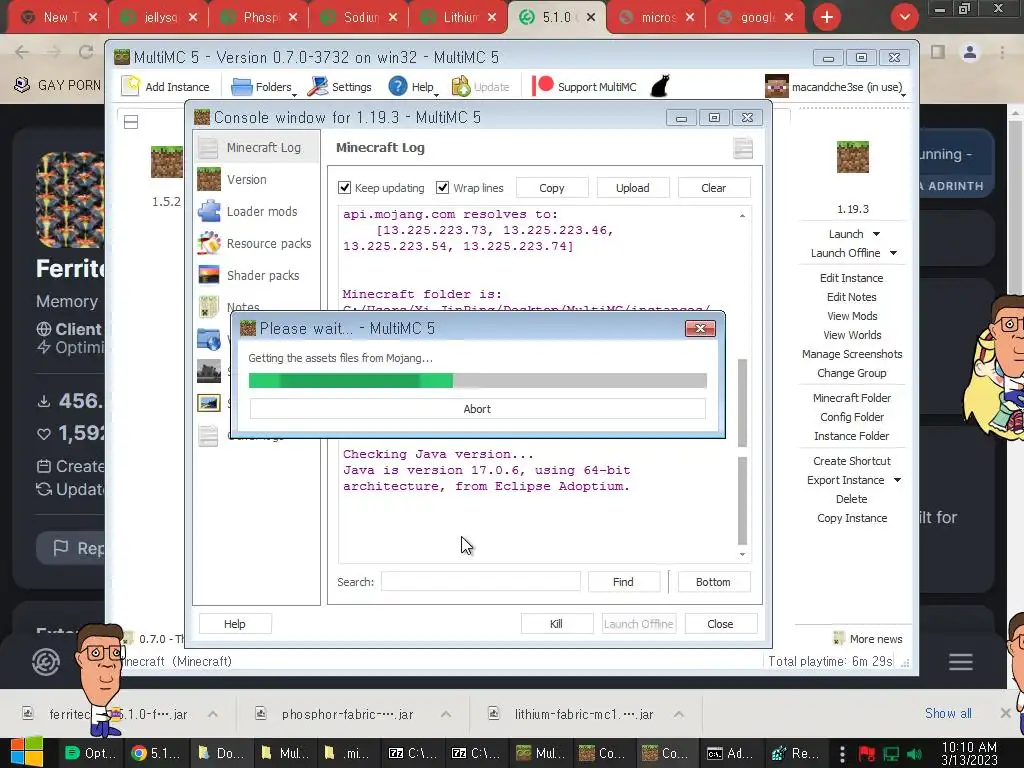This screenshot has width=1024, height=768.
Task: Click View Worlds in side panel
Action: (x=852, y=335)
